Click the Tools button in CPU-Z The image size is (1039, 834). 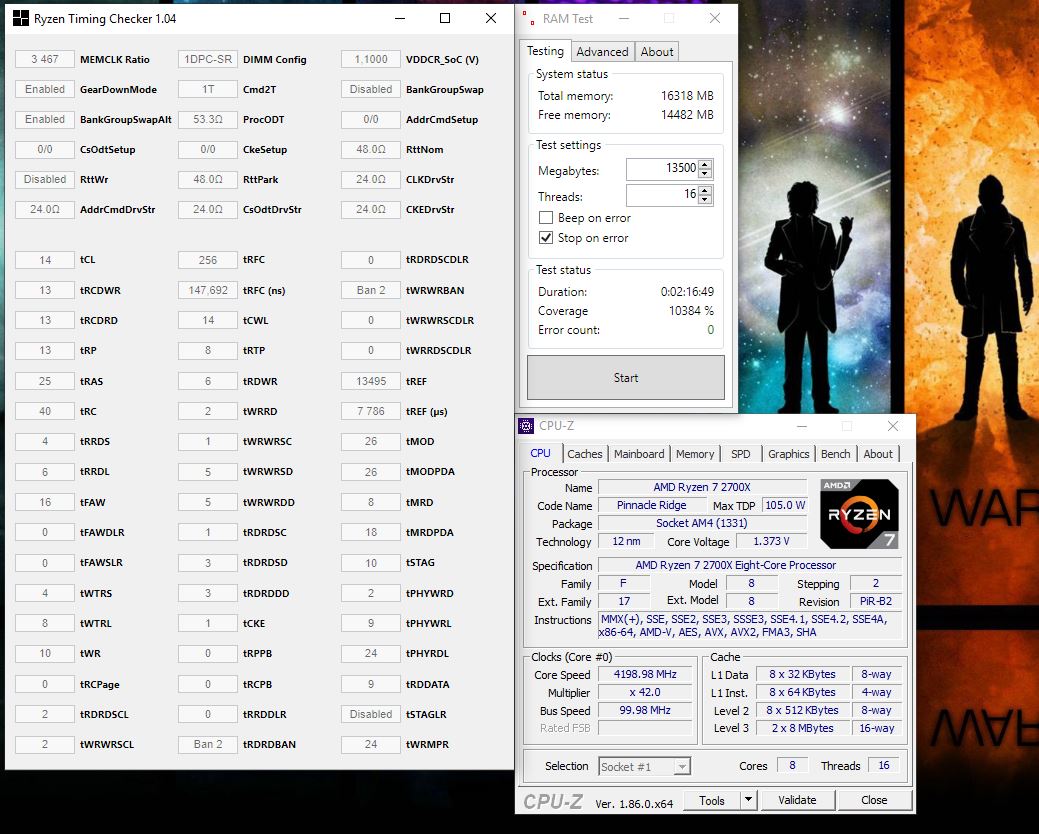(712, 800)
